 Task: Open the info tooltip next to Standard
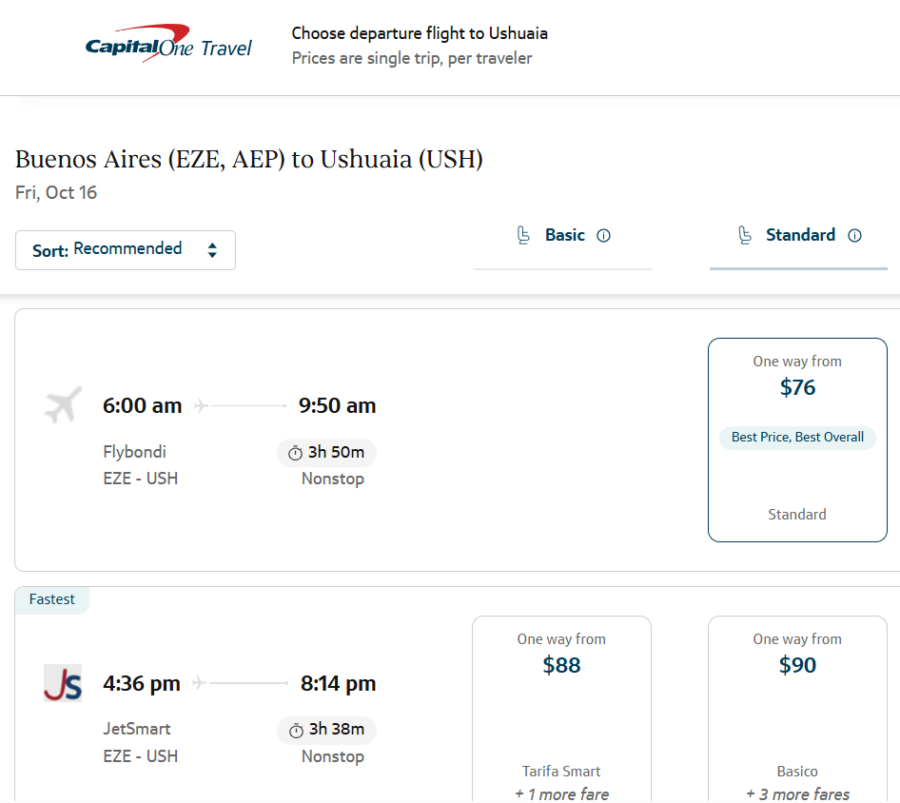tap(855, 235)
